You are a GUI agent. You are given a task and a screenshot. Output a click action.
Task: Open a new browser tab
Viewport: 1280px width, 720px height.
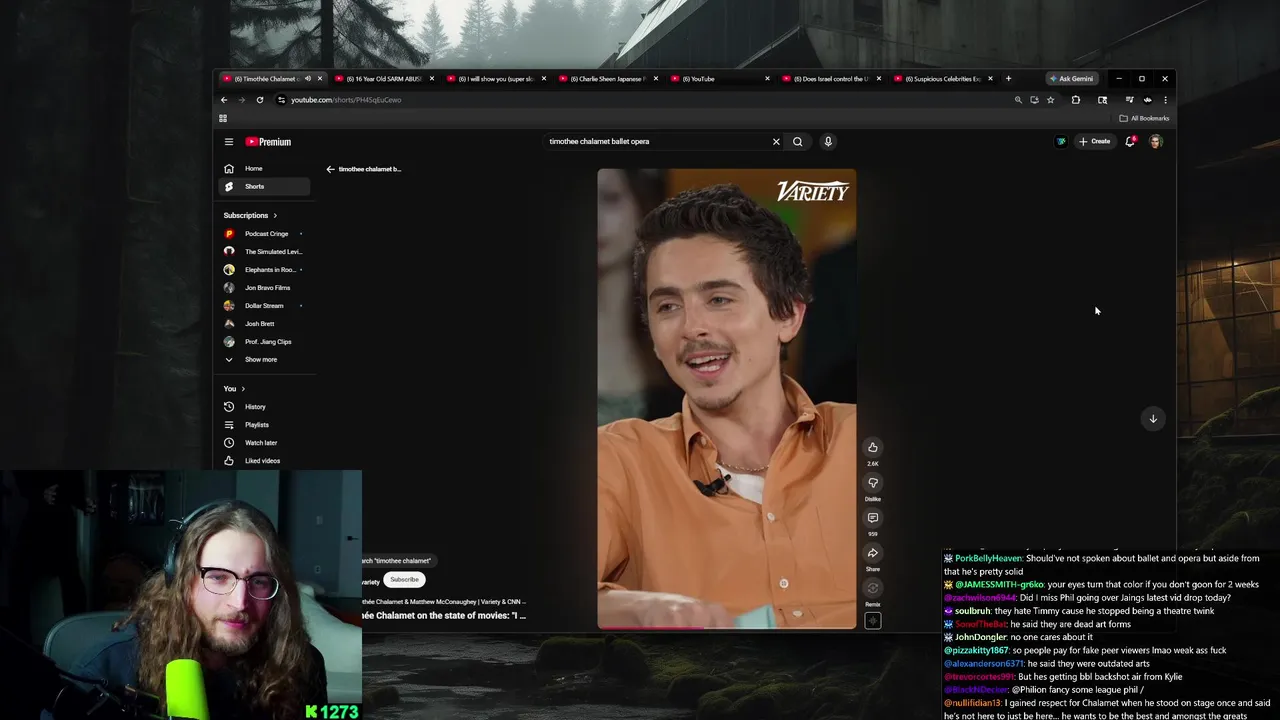1008,78
